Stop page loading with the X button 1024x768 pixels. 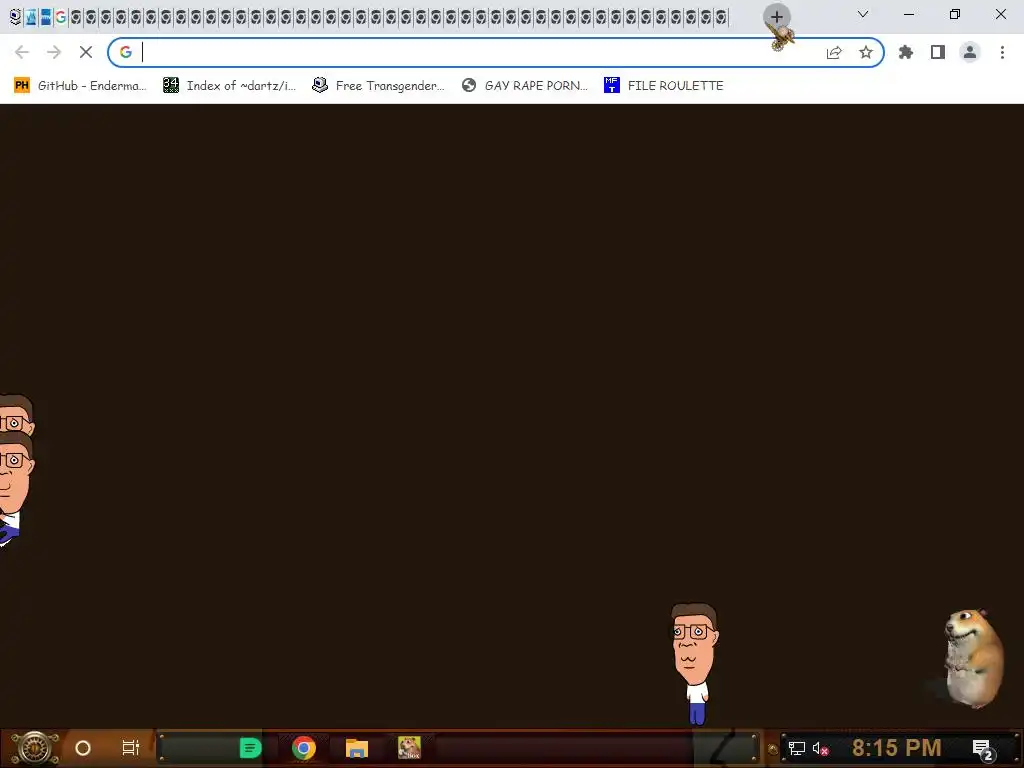click(x=86, y=52)
